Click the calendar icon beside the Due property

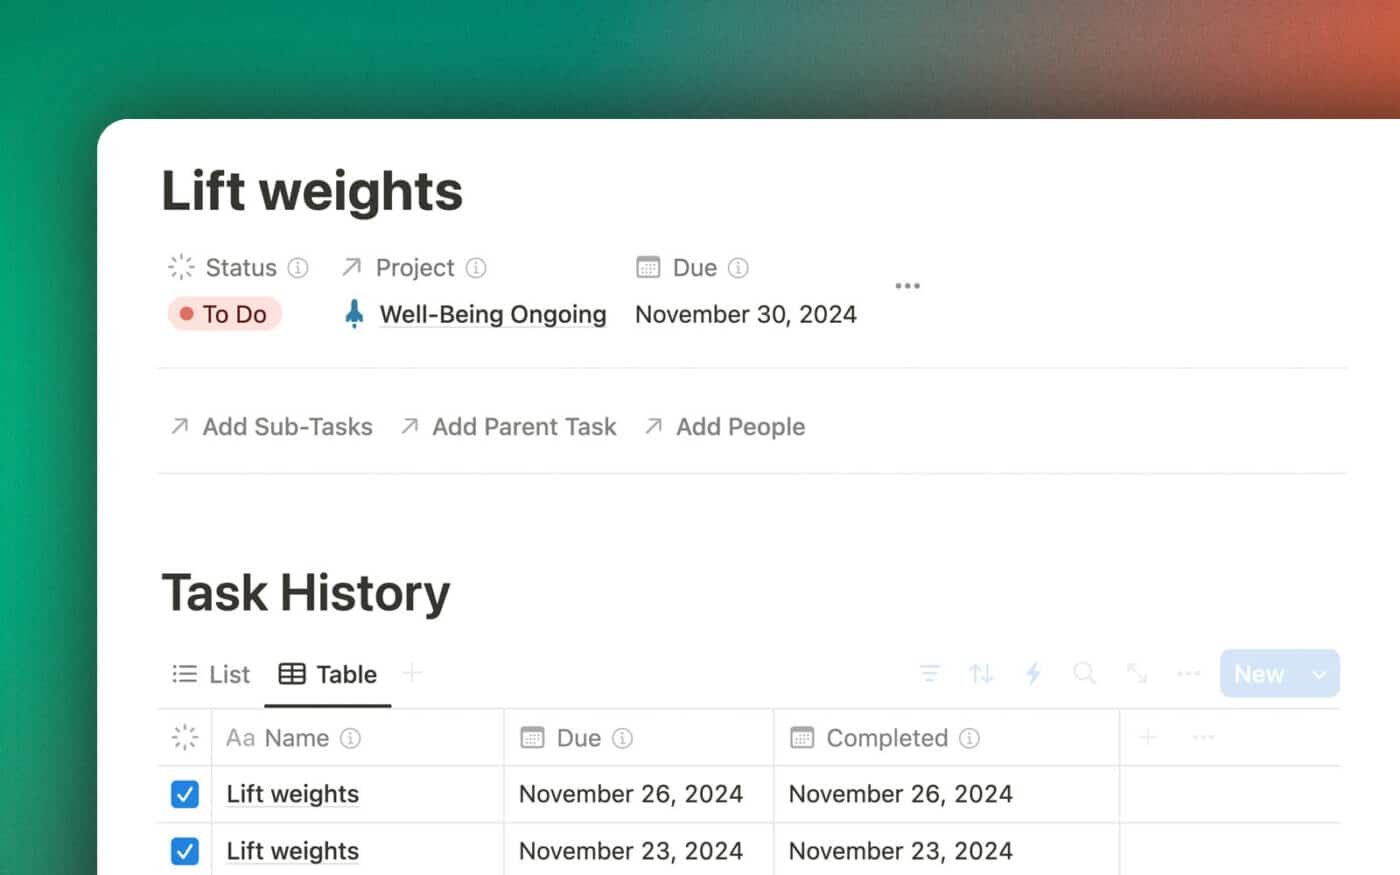click(x=647, y=267)
